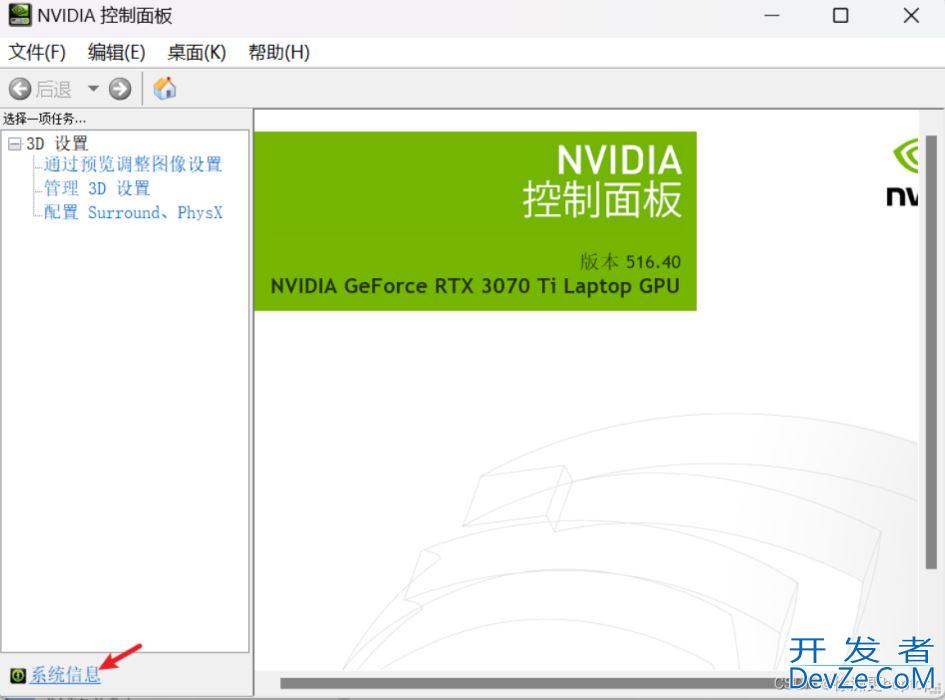Click the forward arrow button
Image resolution: width=945 pixels, height=700 pixels.
point(120,89)
